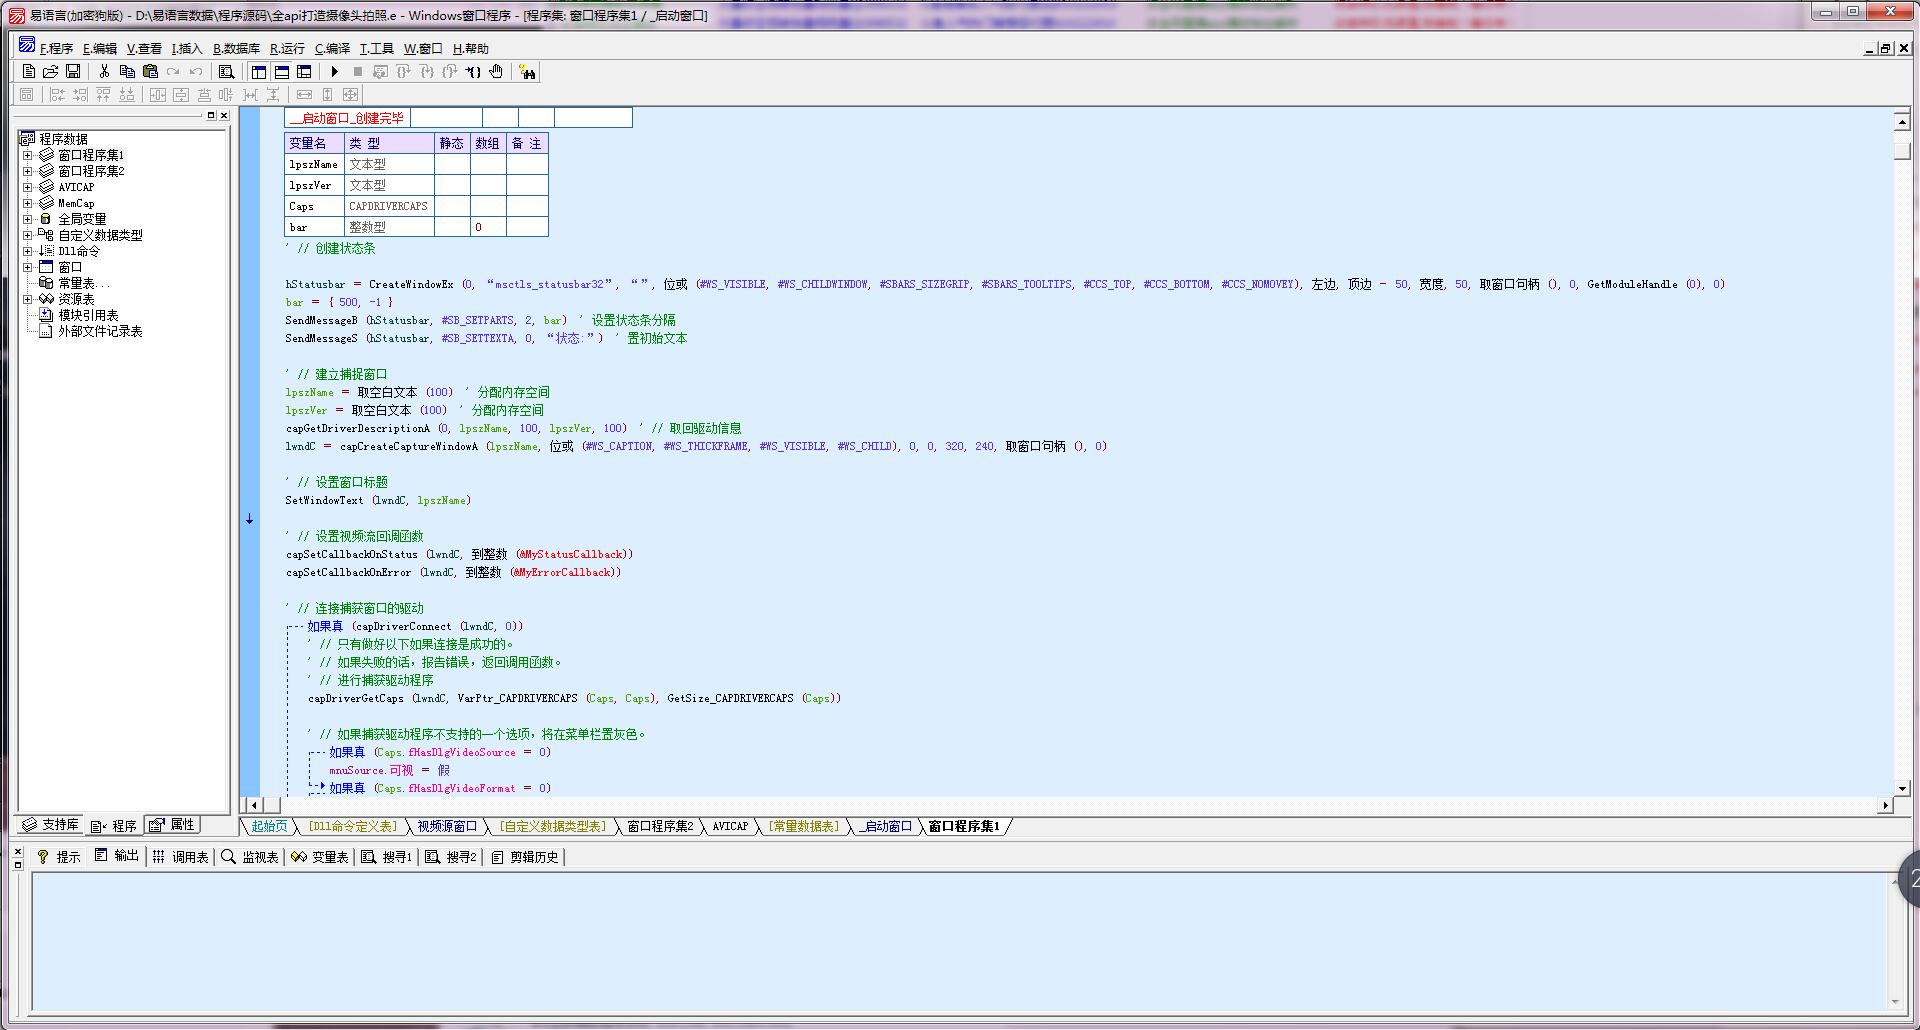Expand the 自定义数据类型 tree node
The width and height of the screenshot is (1920, 1030).
pyautogui.click(x=28, y=235)
